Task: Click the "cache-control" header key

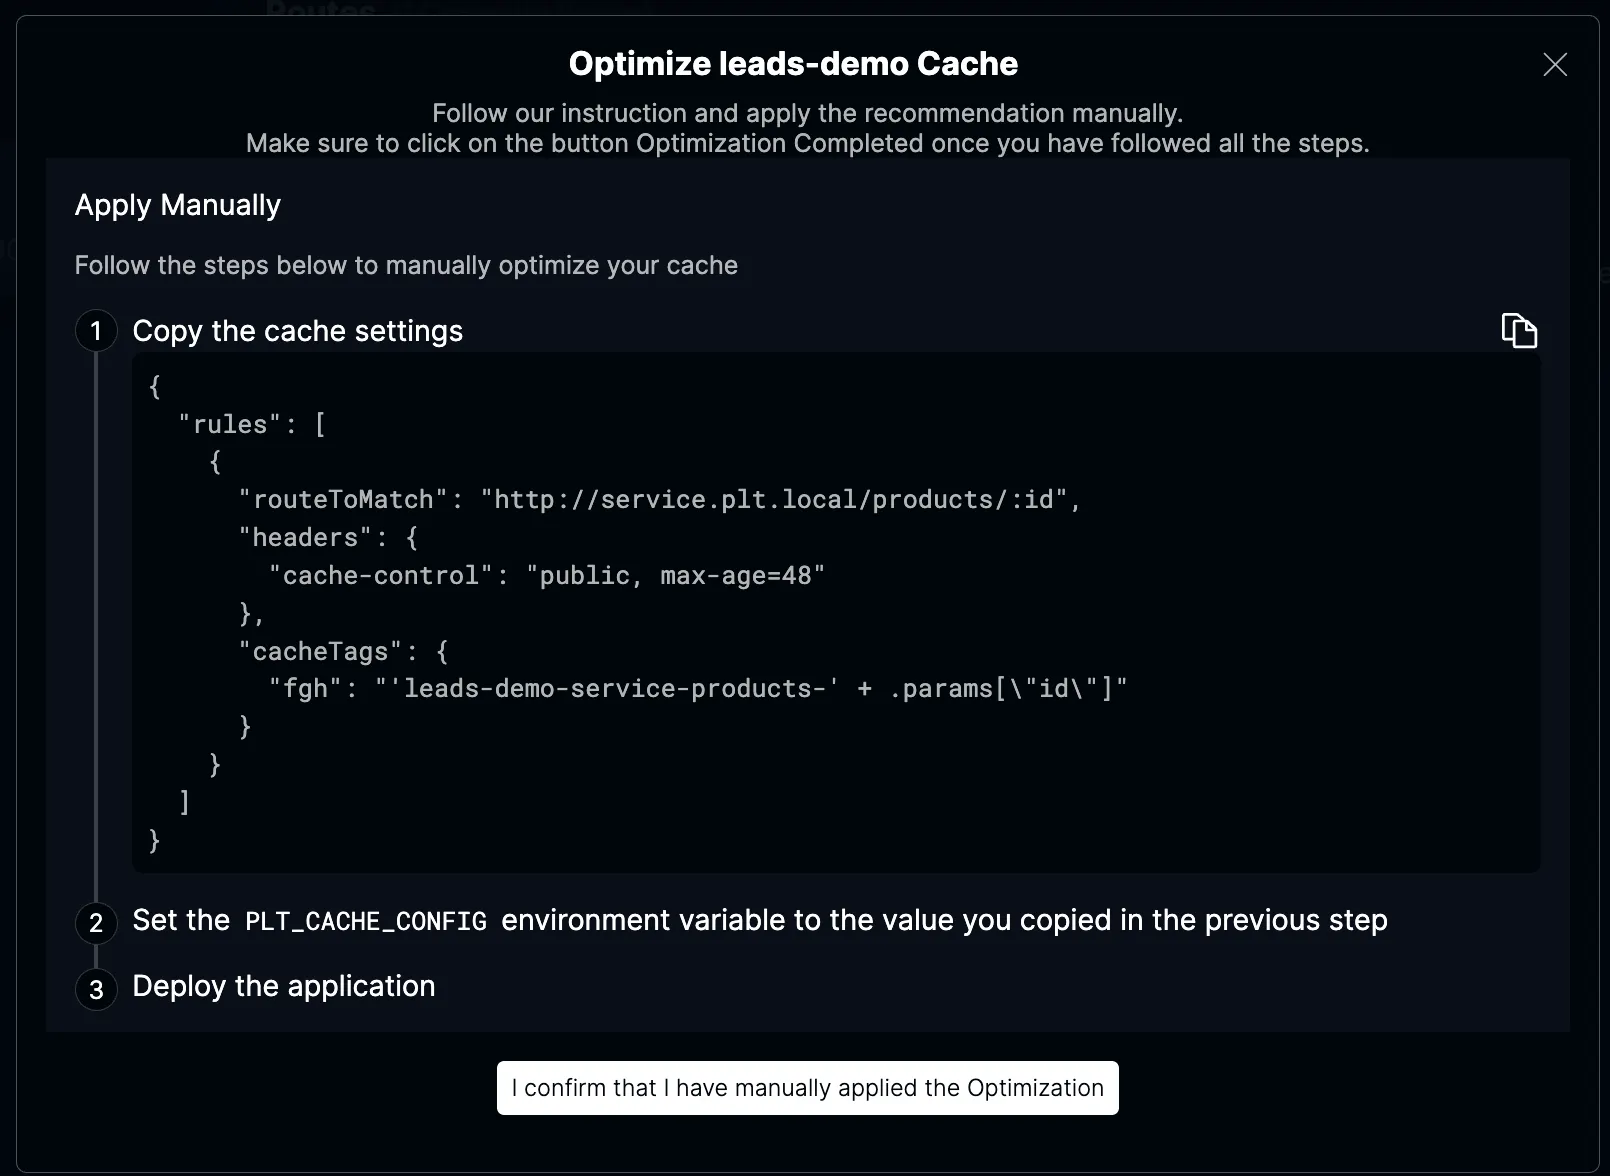Action: coord(381,575)
